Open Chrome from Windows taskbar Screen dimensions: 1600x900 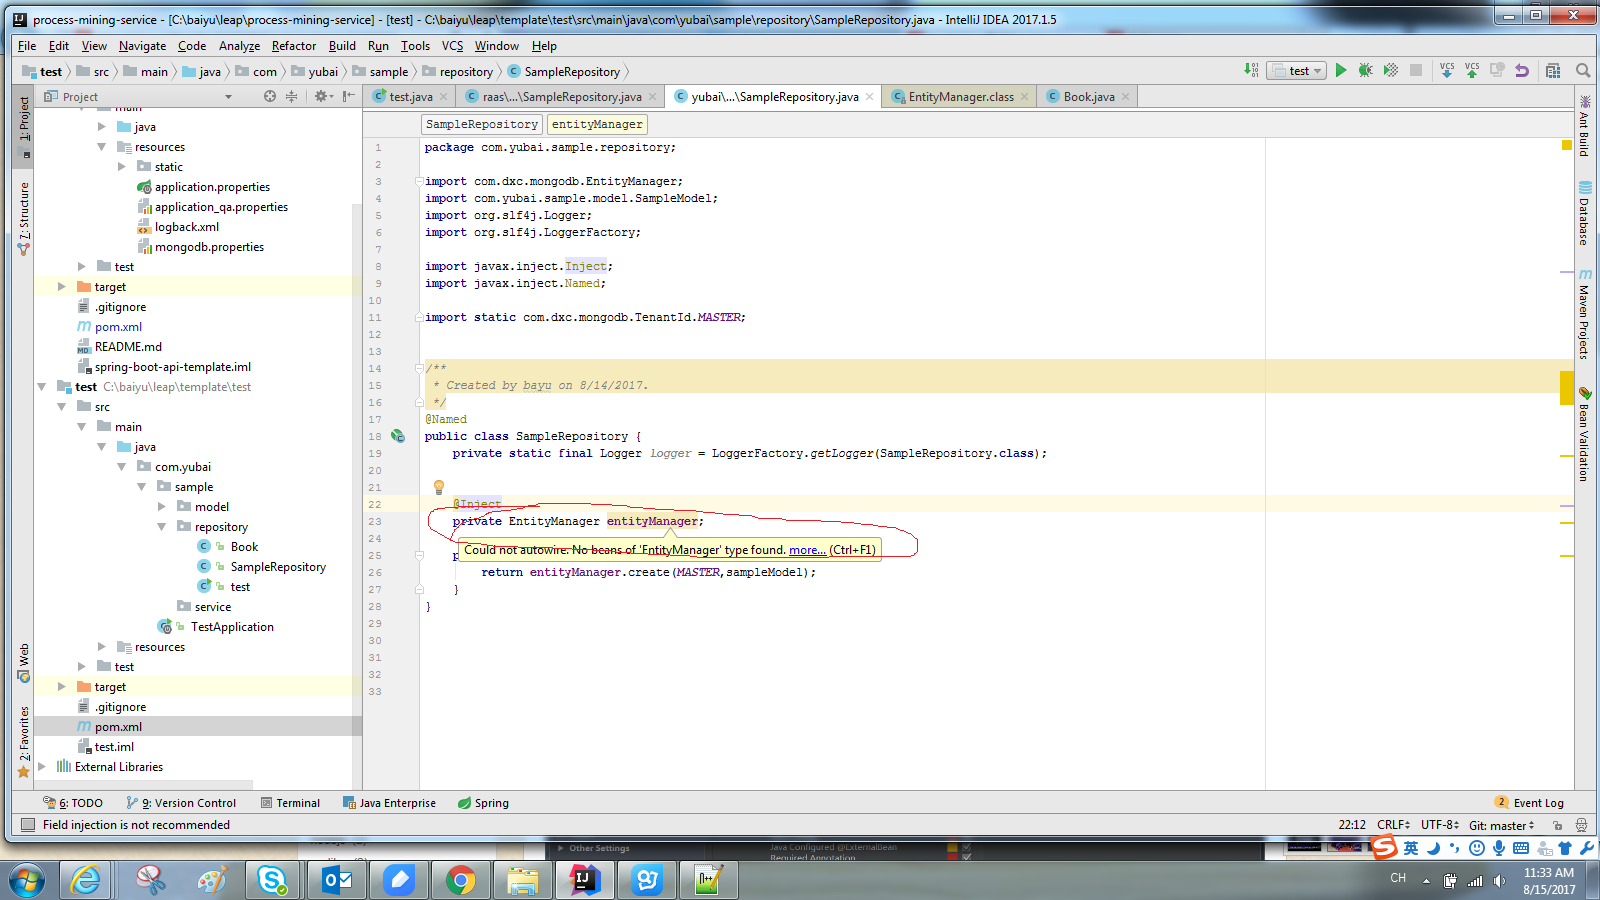tap(461, 880)
